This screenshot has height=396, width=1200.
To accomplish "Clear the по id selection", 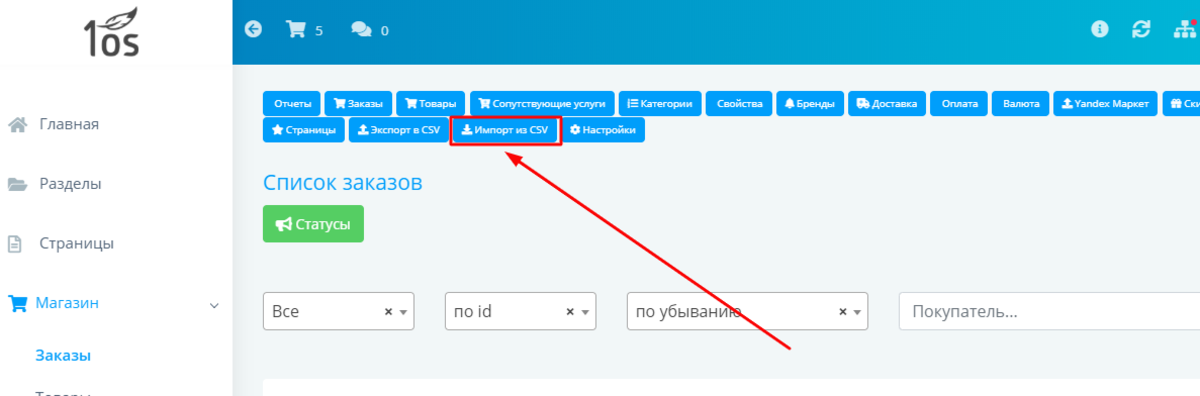I will tap(570, 311).
